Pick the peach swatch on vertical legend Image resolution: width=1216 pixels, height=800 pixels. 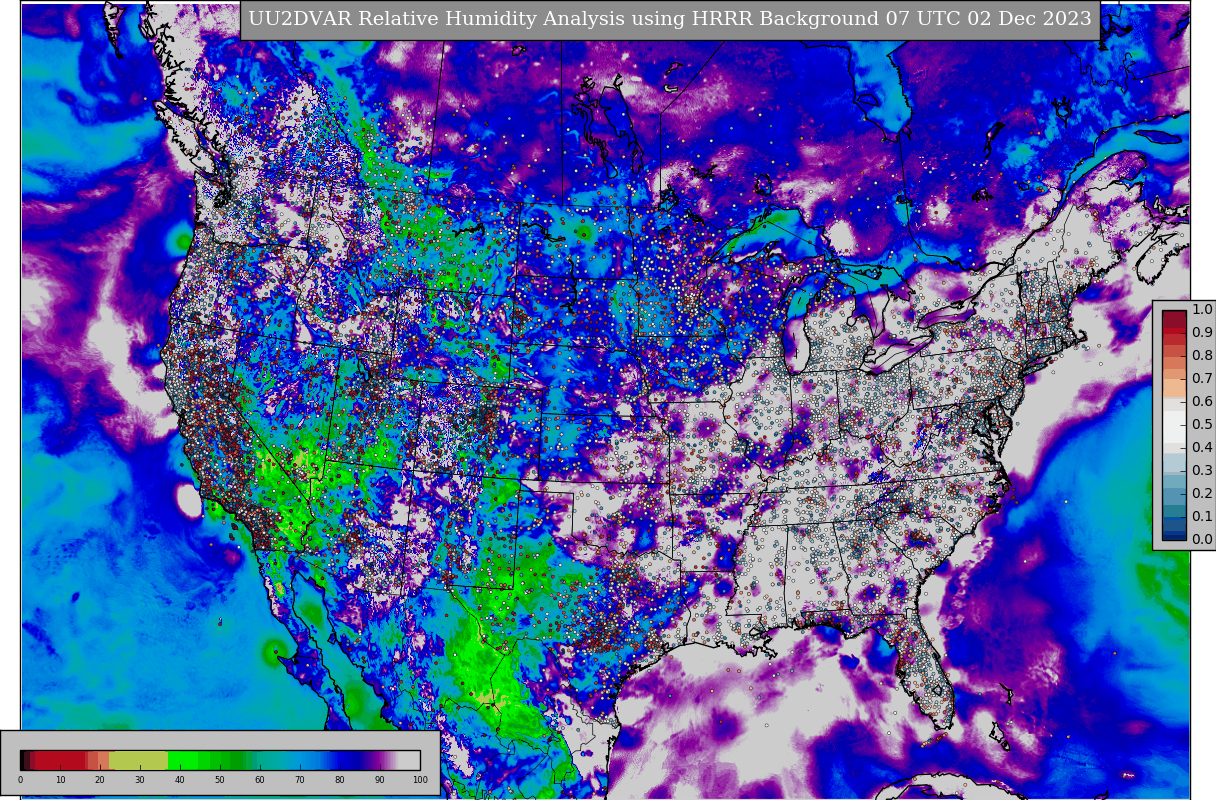[x=1174, y=389]
